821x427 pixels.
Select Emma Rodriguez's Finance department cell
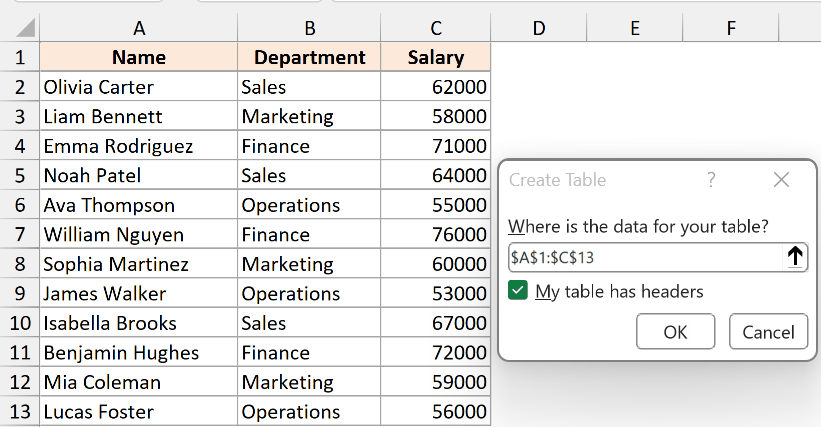pyautogui.click(x=309, y=146)
